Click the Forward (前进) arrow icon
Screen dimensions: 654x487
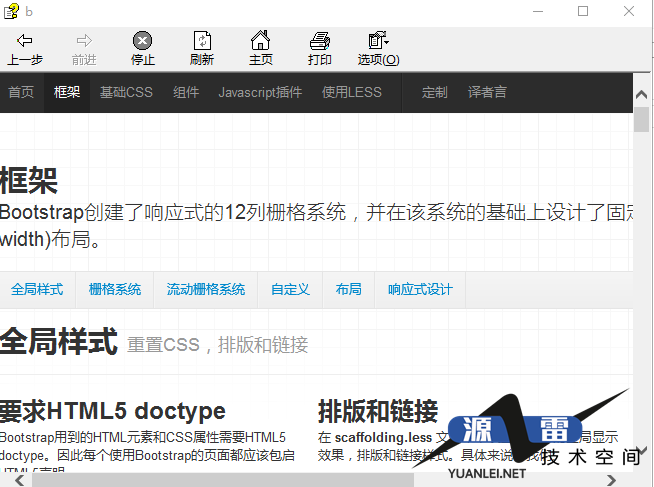(84, 40)
